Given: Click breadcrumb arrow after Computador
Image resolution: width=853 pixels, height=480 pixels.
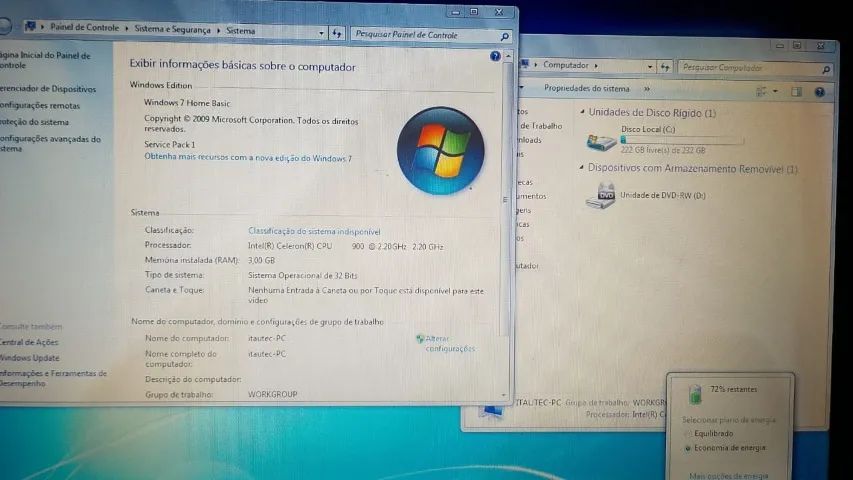Looking at the screenshot, I should point(596,65).
